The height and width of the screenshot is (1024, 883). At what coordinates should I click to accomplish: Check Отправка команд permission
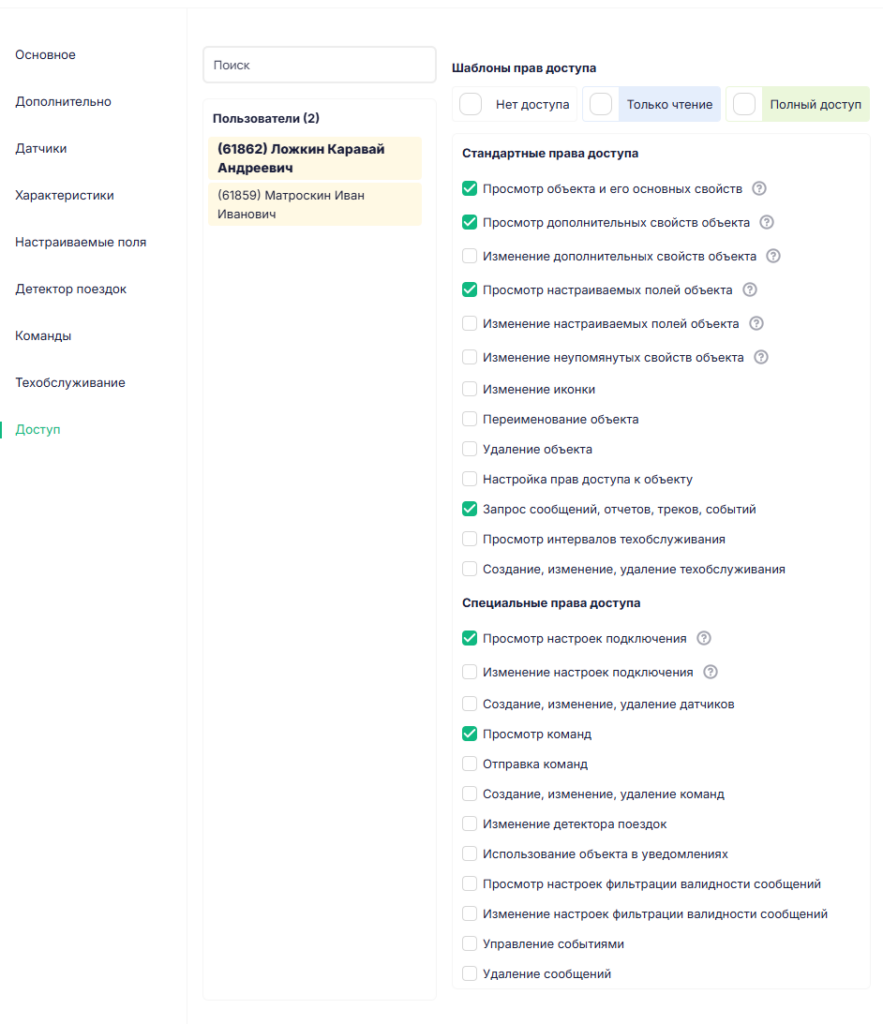470,764
